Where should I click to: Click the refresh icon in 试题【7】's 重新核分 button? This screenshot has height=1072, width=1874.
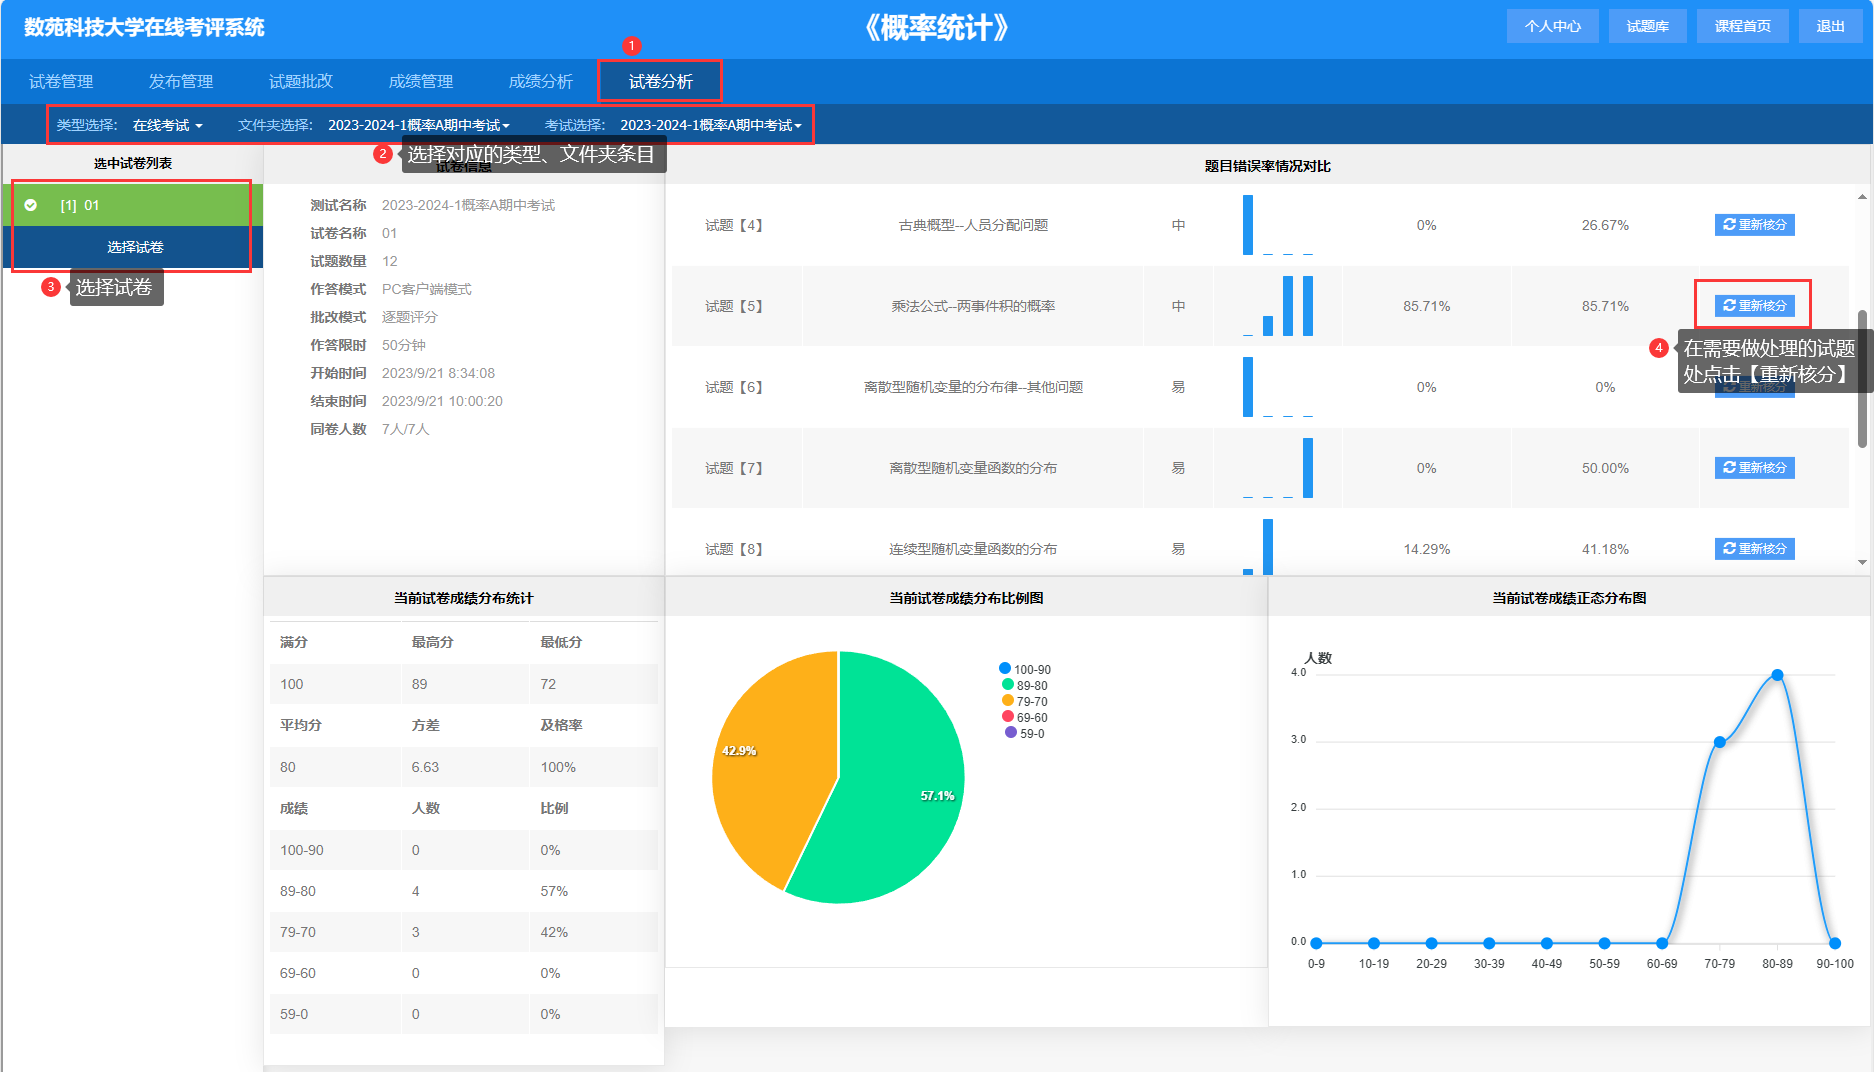pos(1729,467)
